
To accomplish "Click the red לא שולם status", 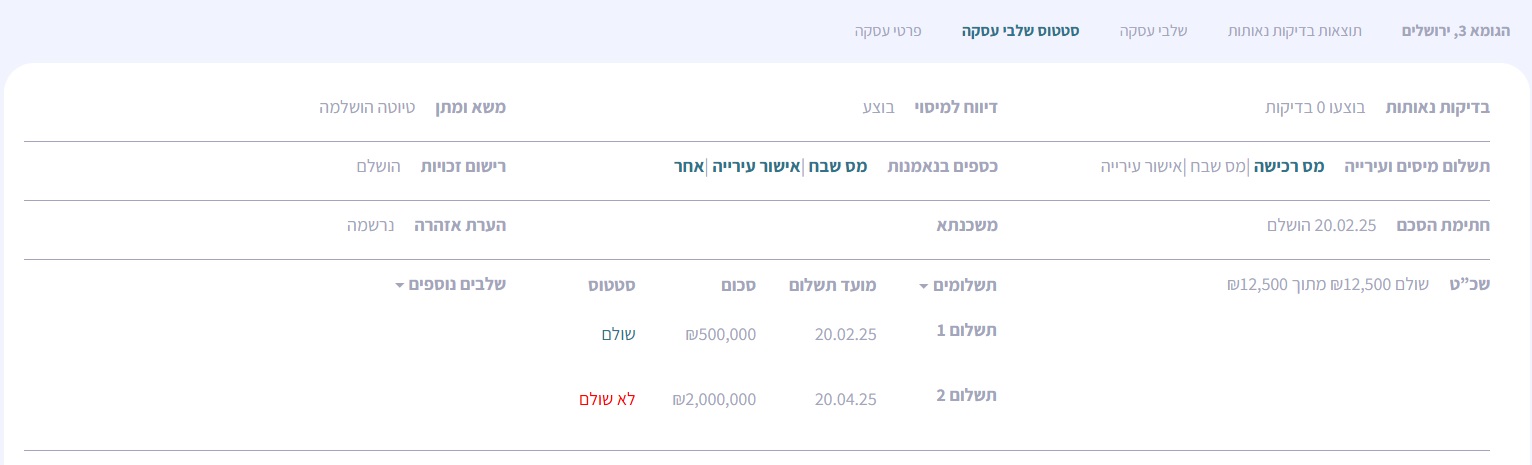I will tap(607, 399).
